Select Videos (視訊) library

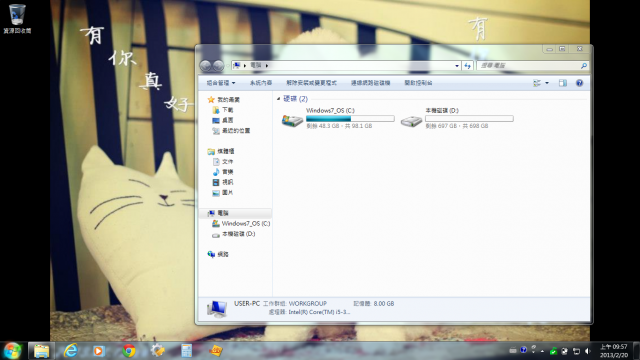(223, 182)
